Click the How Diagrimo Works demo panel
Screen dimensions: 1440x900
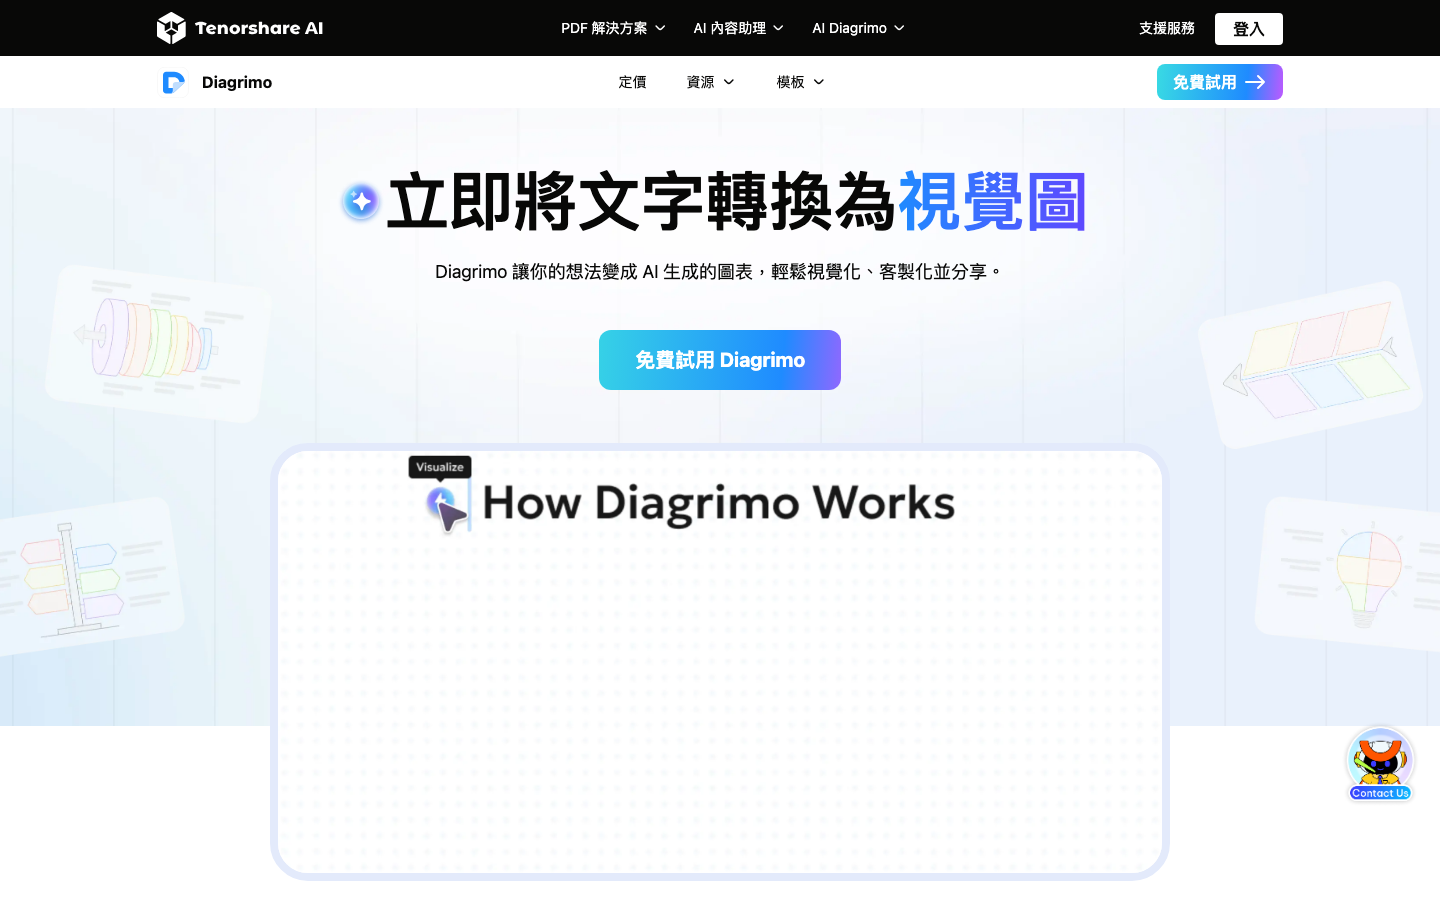click(720, 662)
